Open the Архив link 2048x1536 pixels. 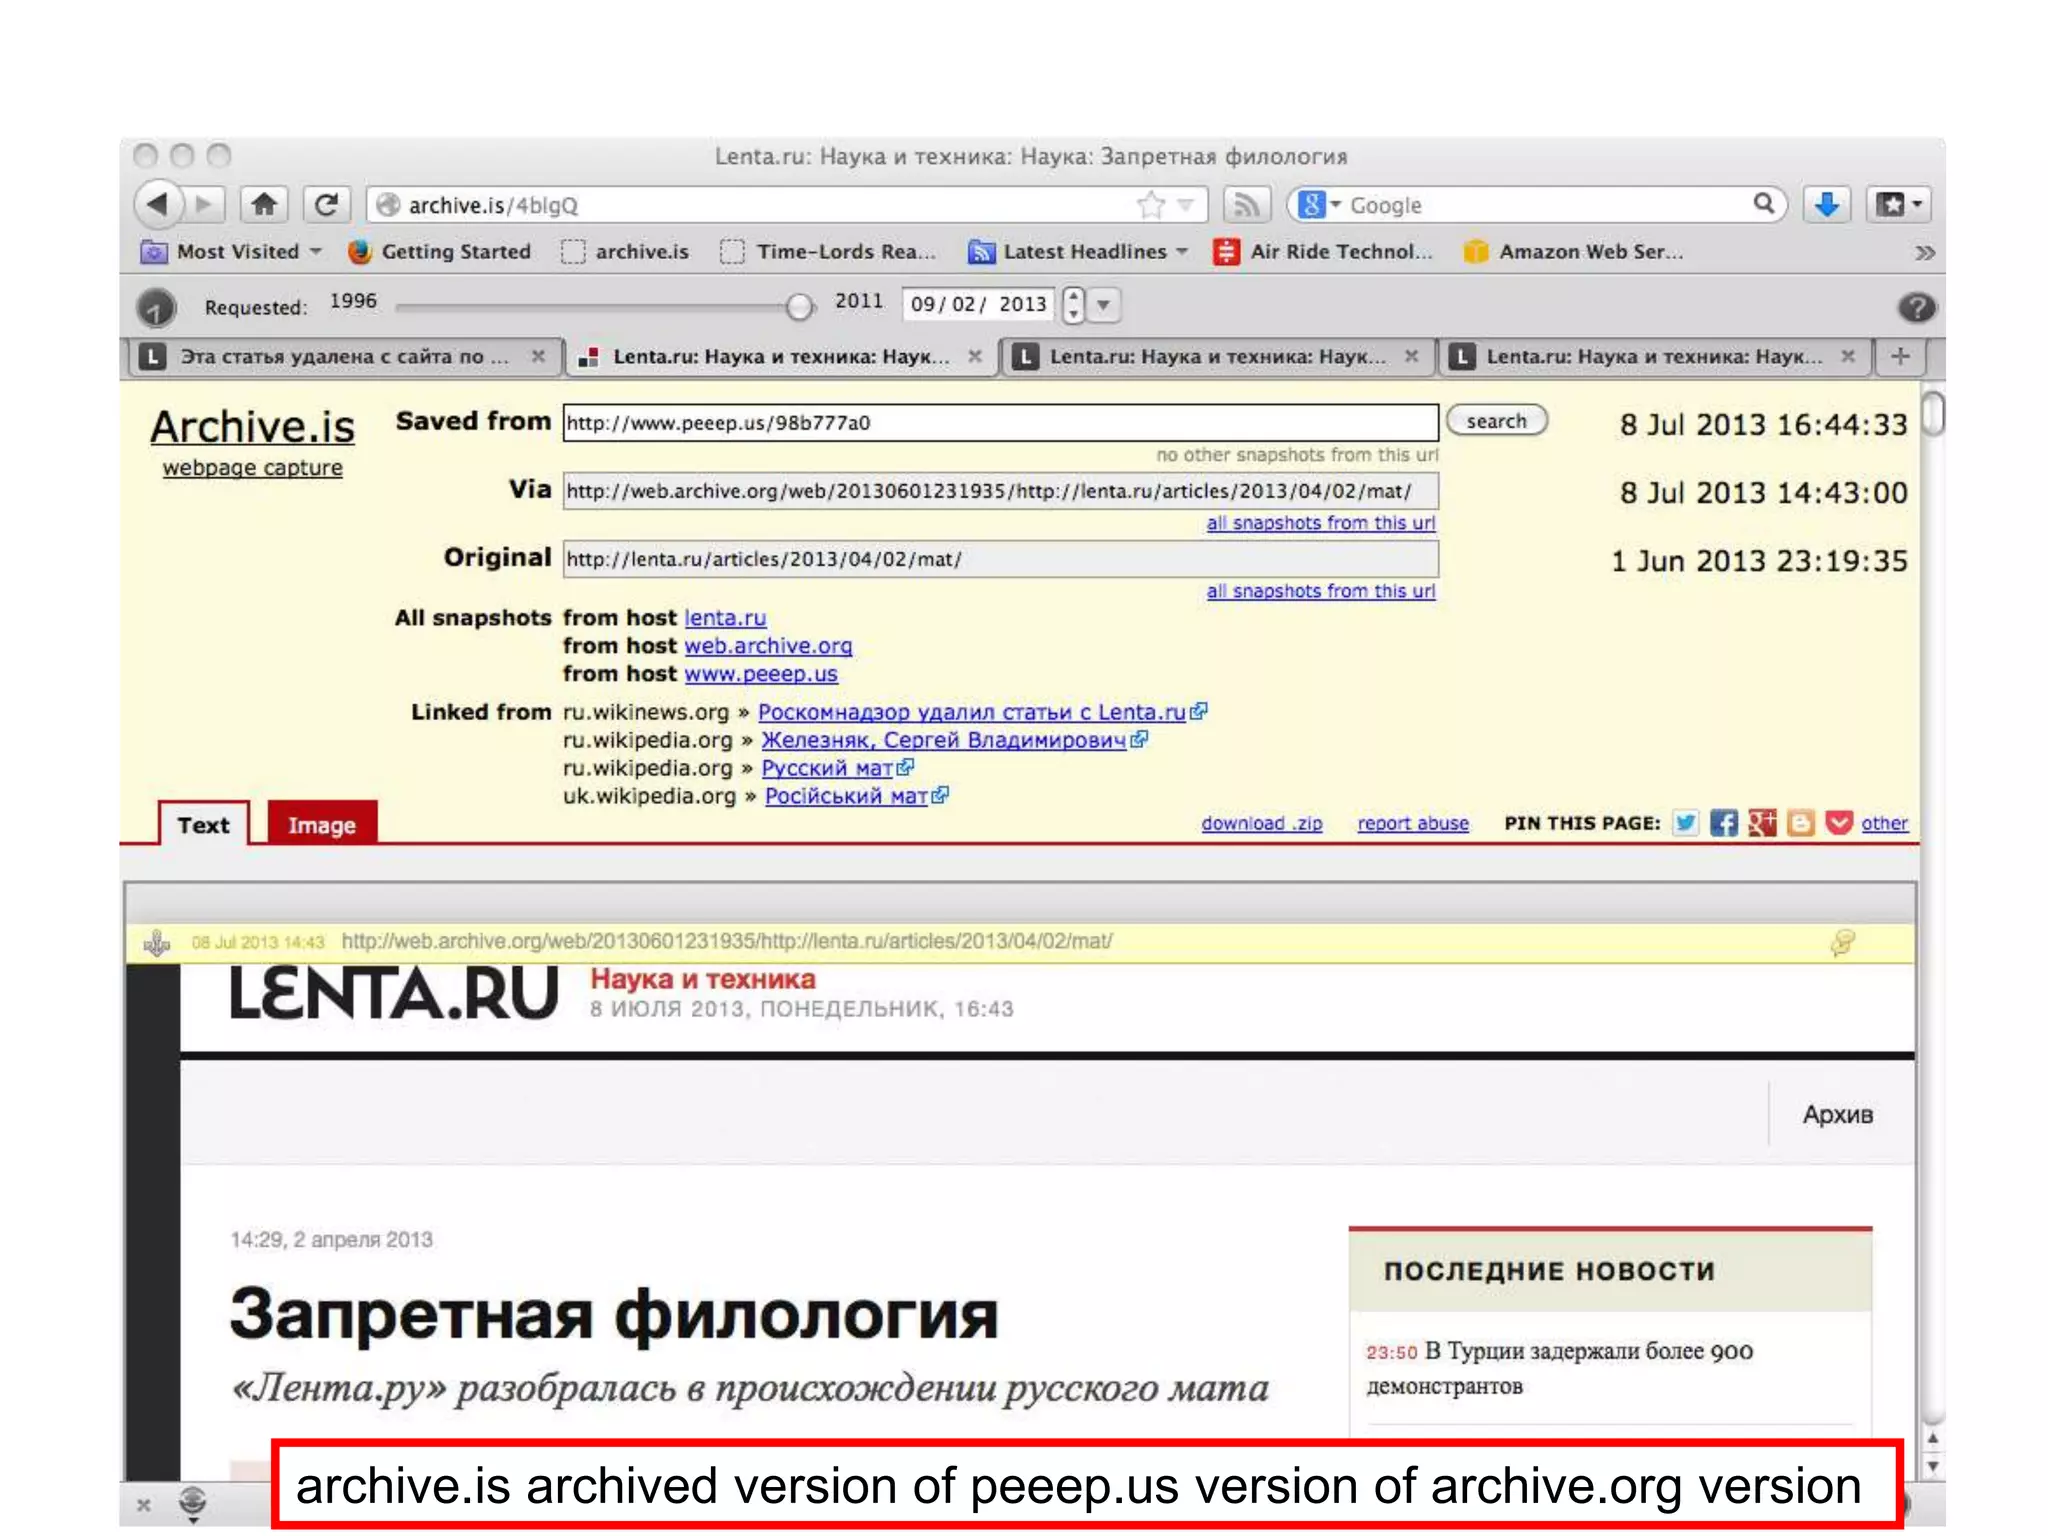[x=1836, y=1114]
